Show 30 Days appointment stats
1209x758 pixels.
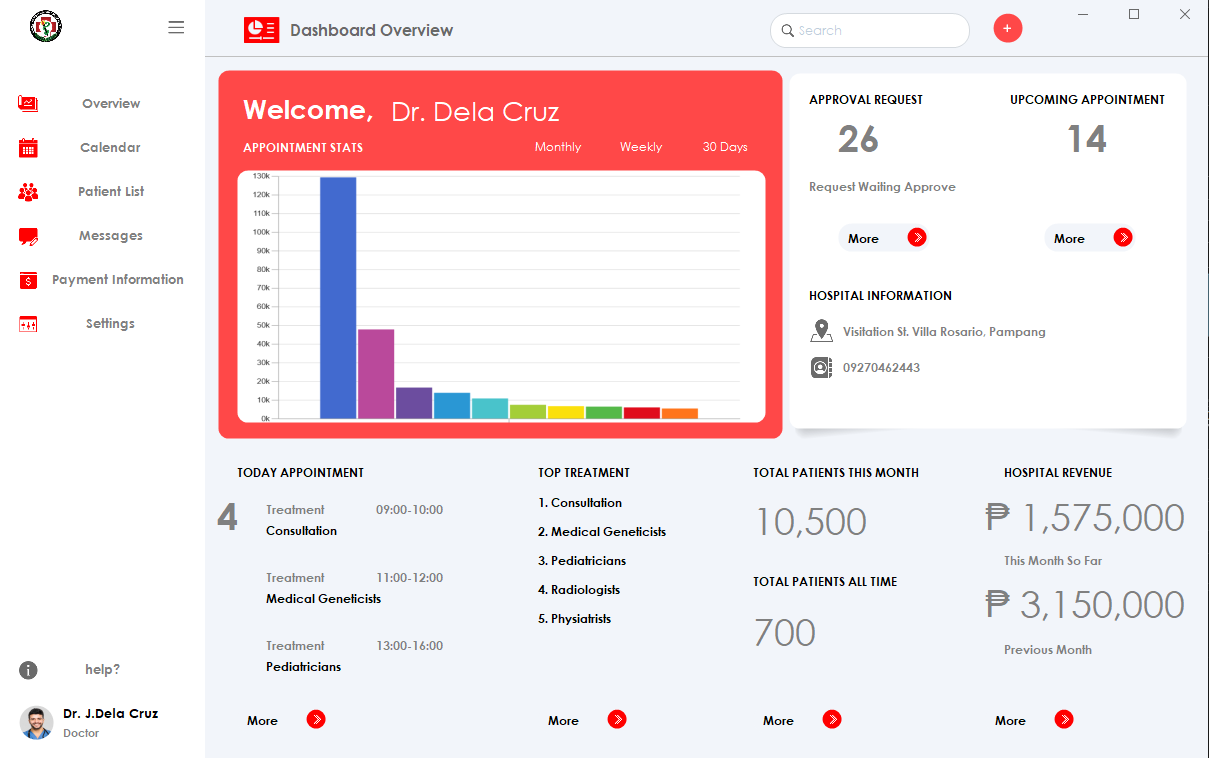point(724,147)
